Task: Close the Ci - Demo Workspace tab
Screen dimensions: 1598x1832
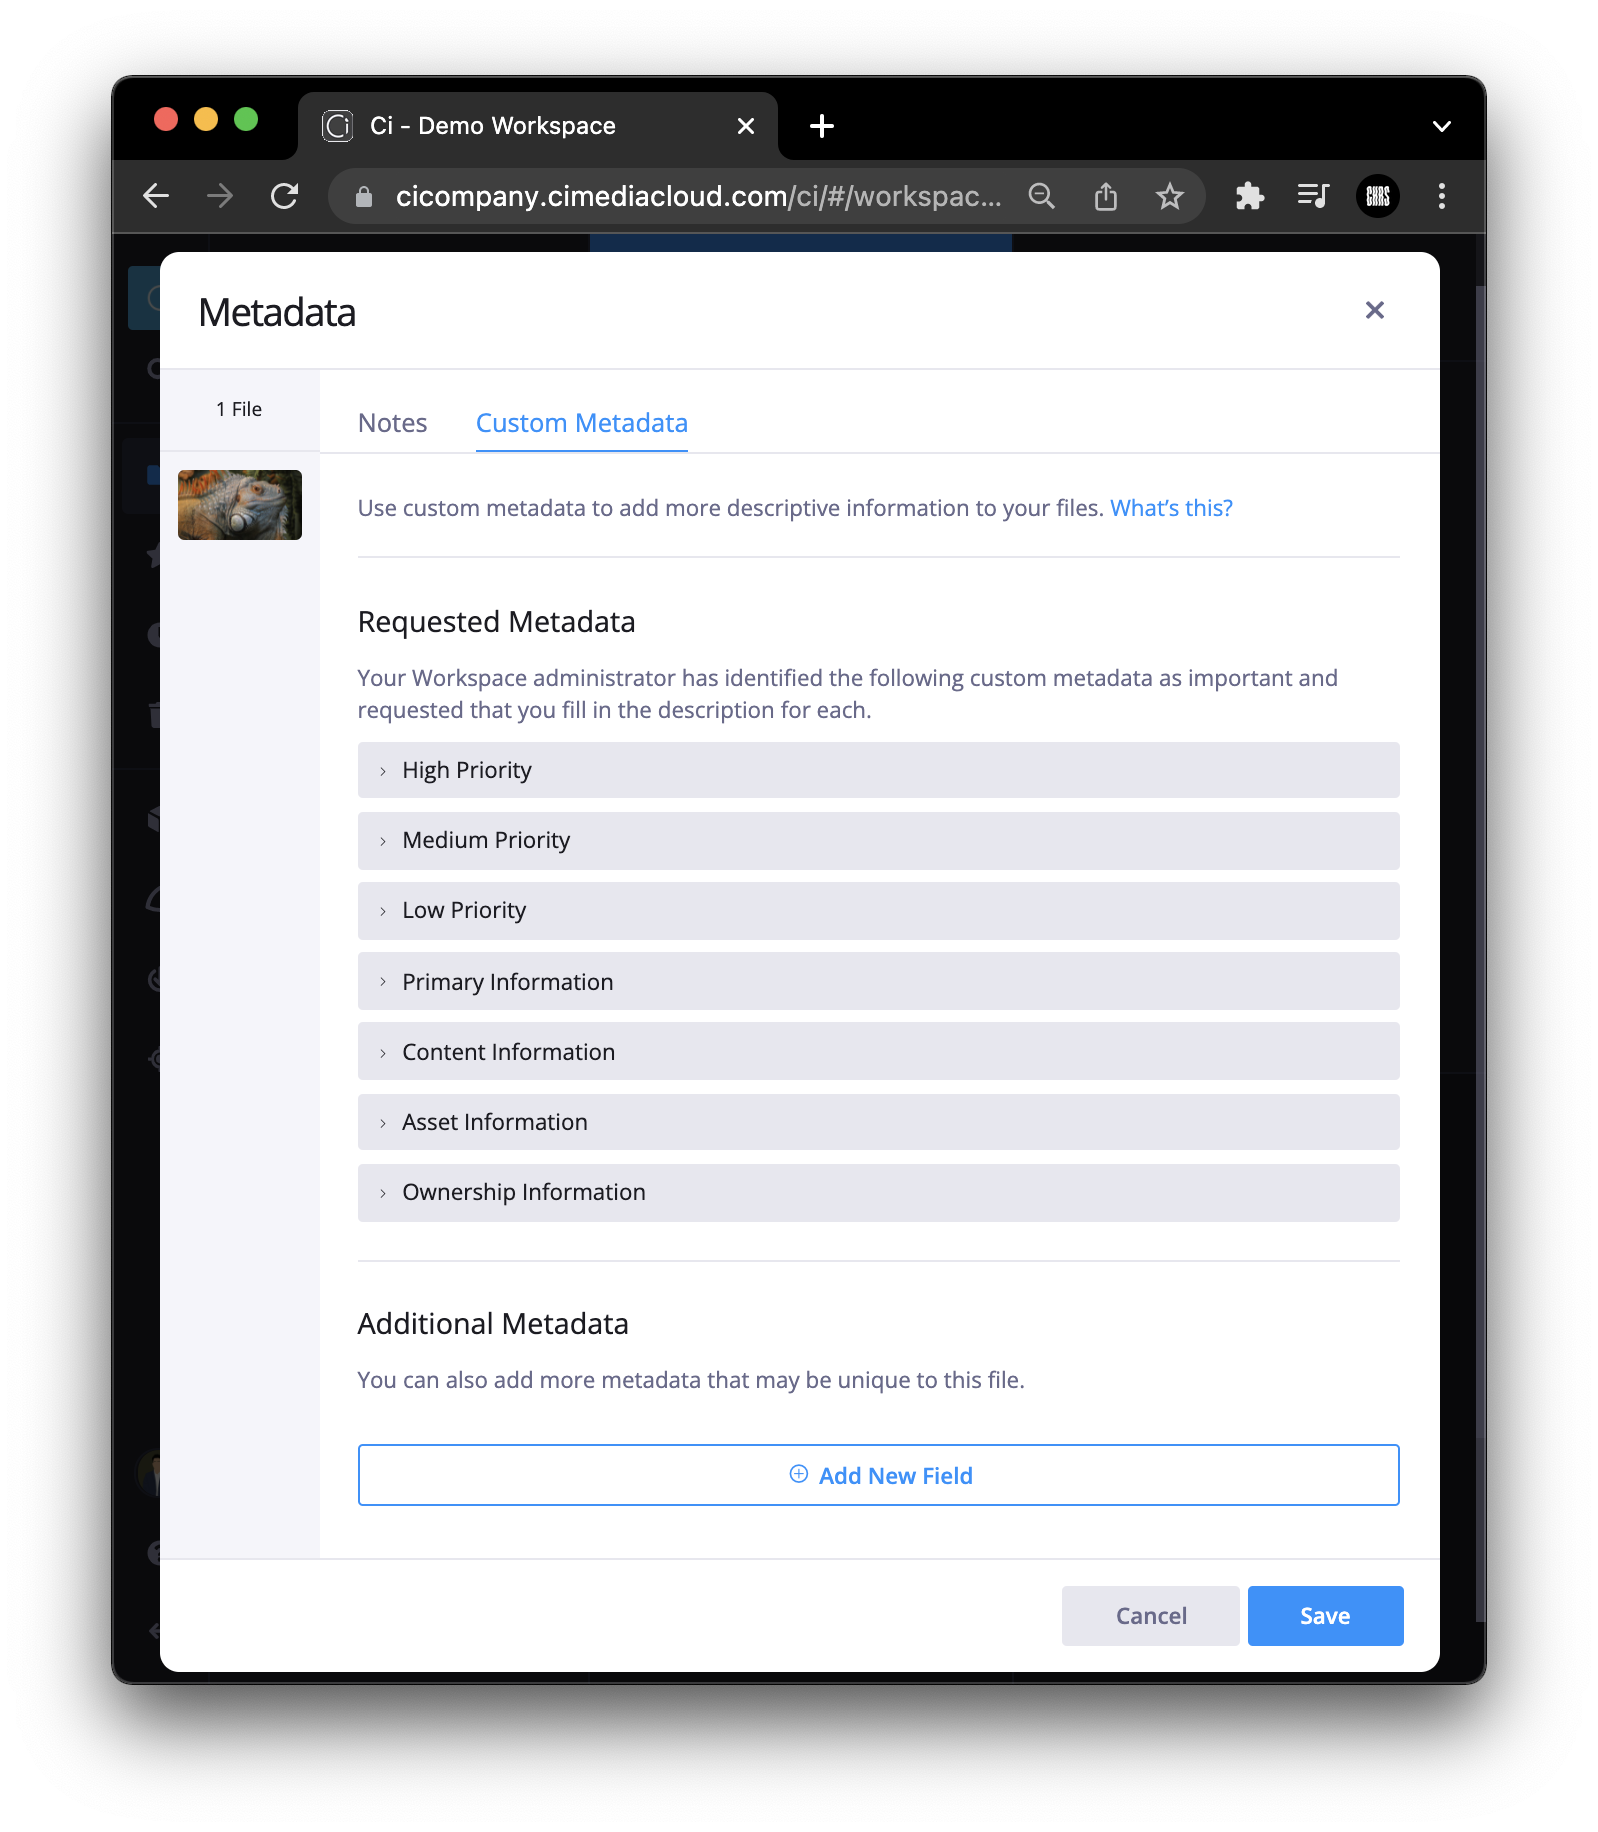Action: 746,126
